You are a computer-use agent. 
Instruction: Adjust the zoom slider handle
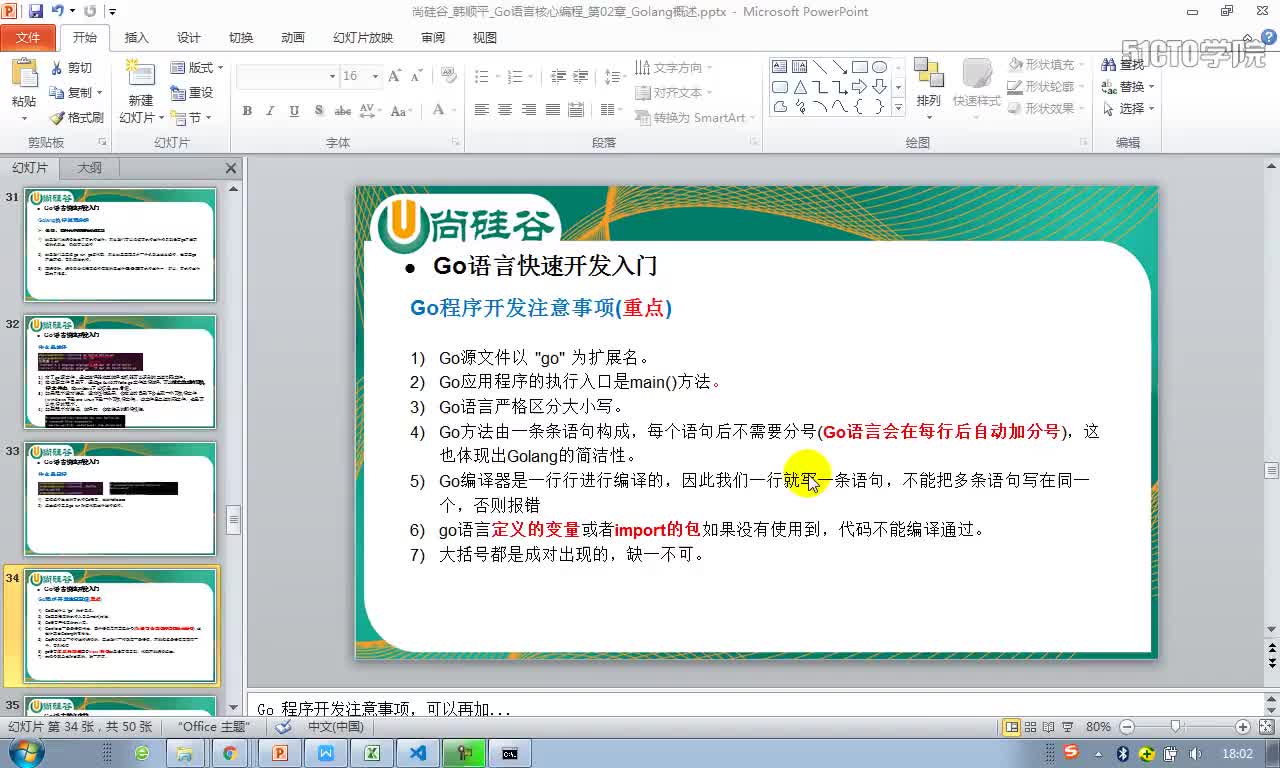coord(1176,727)
